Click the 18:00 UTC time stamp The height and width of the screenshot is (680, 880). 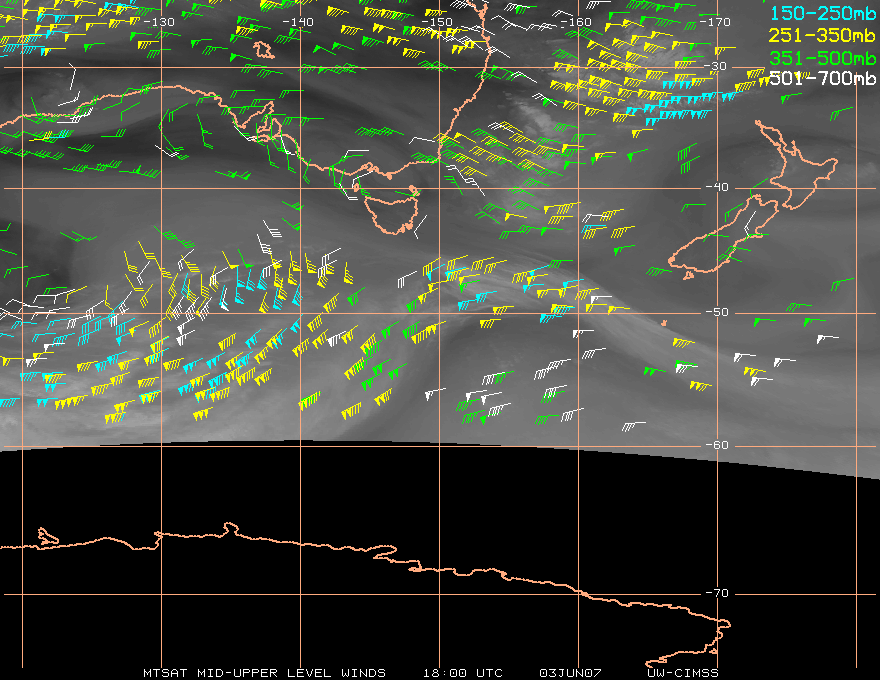click(x=463, y=673)
